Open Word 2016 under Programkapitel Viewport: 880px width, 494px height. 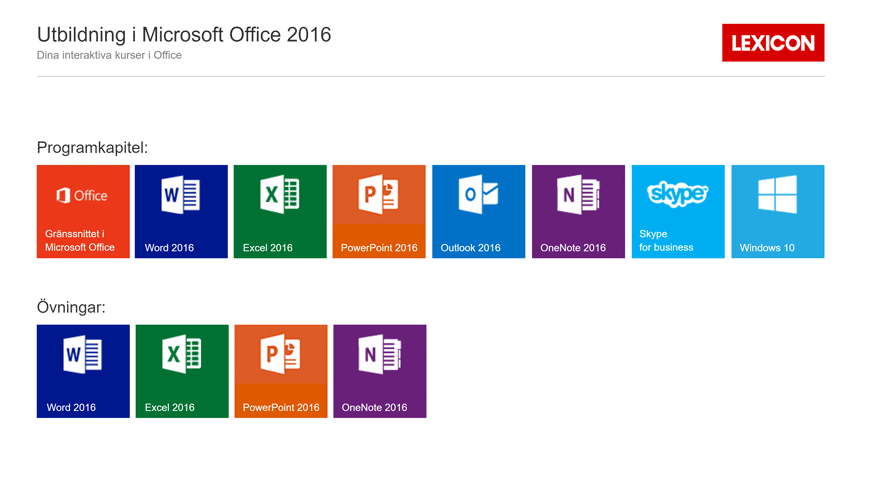181,212
